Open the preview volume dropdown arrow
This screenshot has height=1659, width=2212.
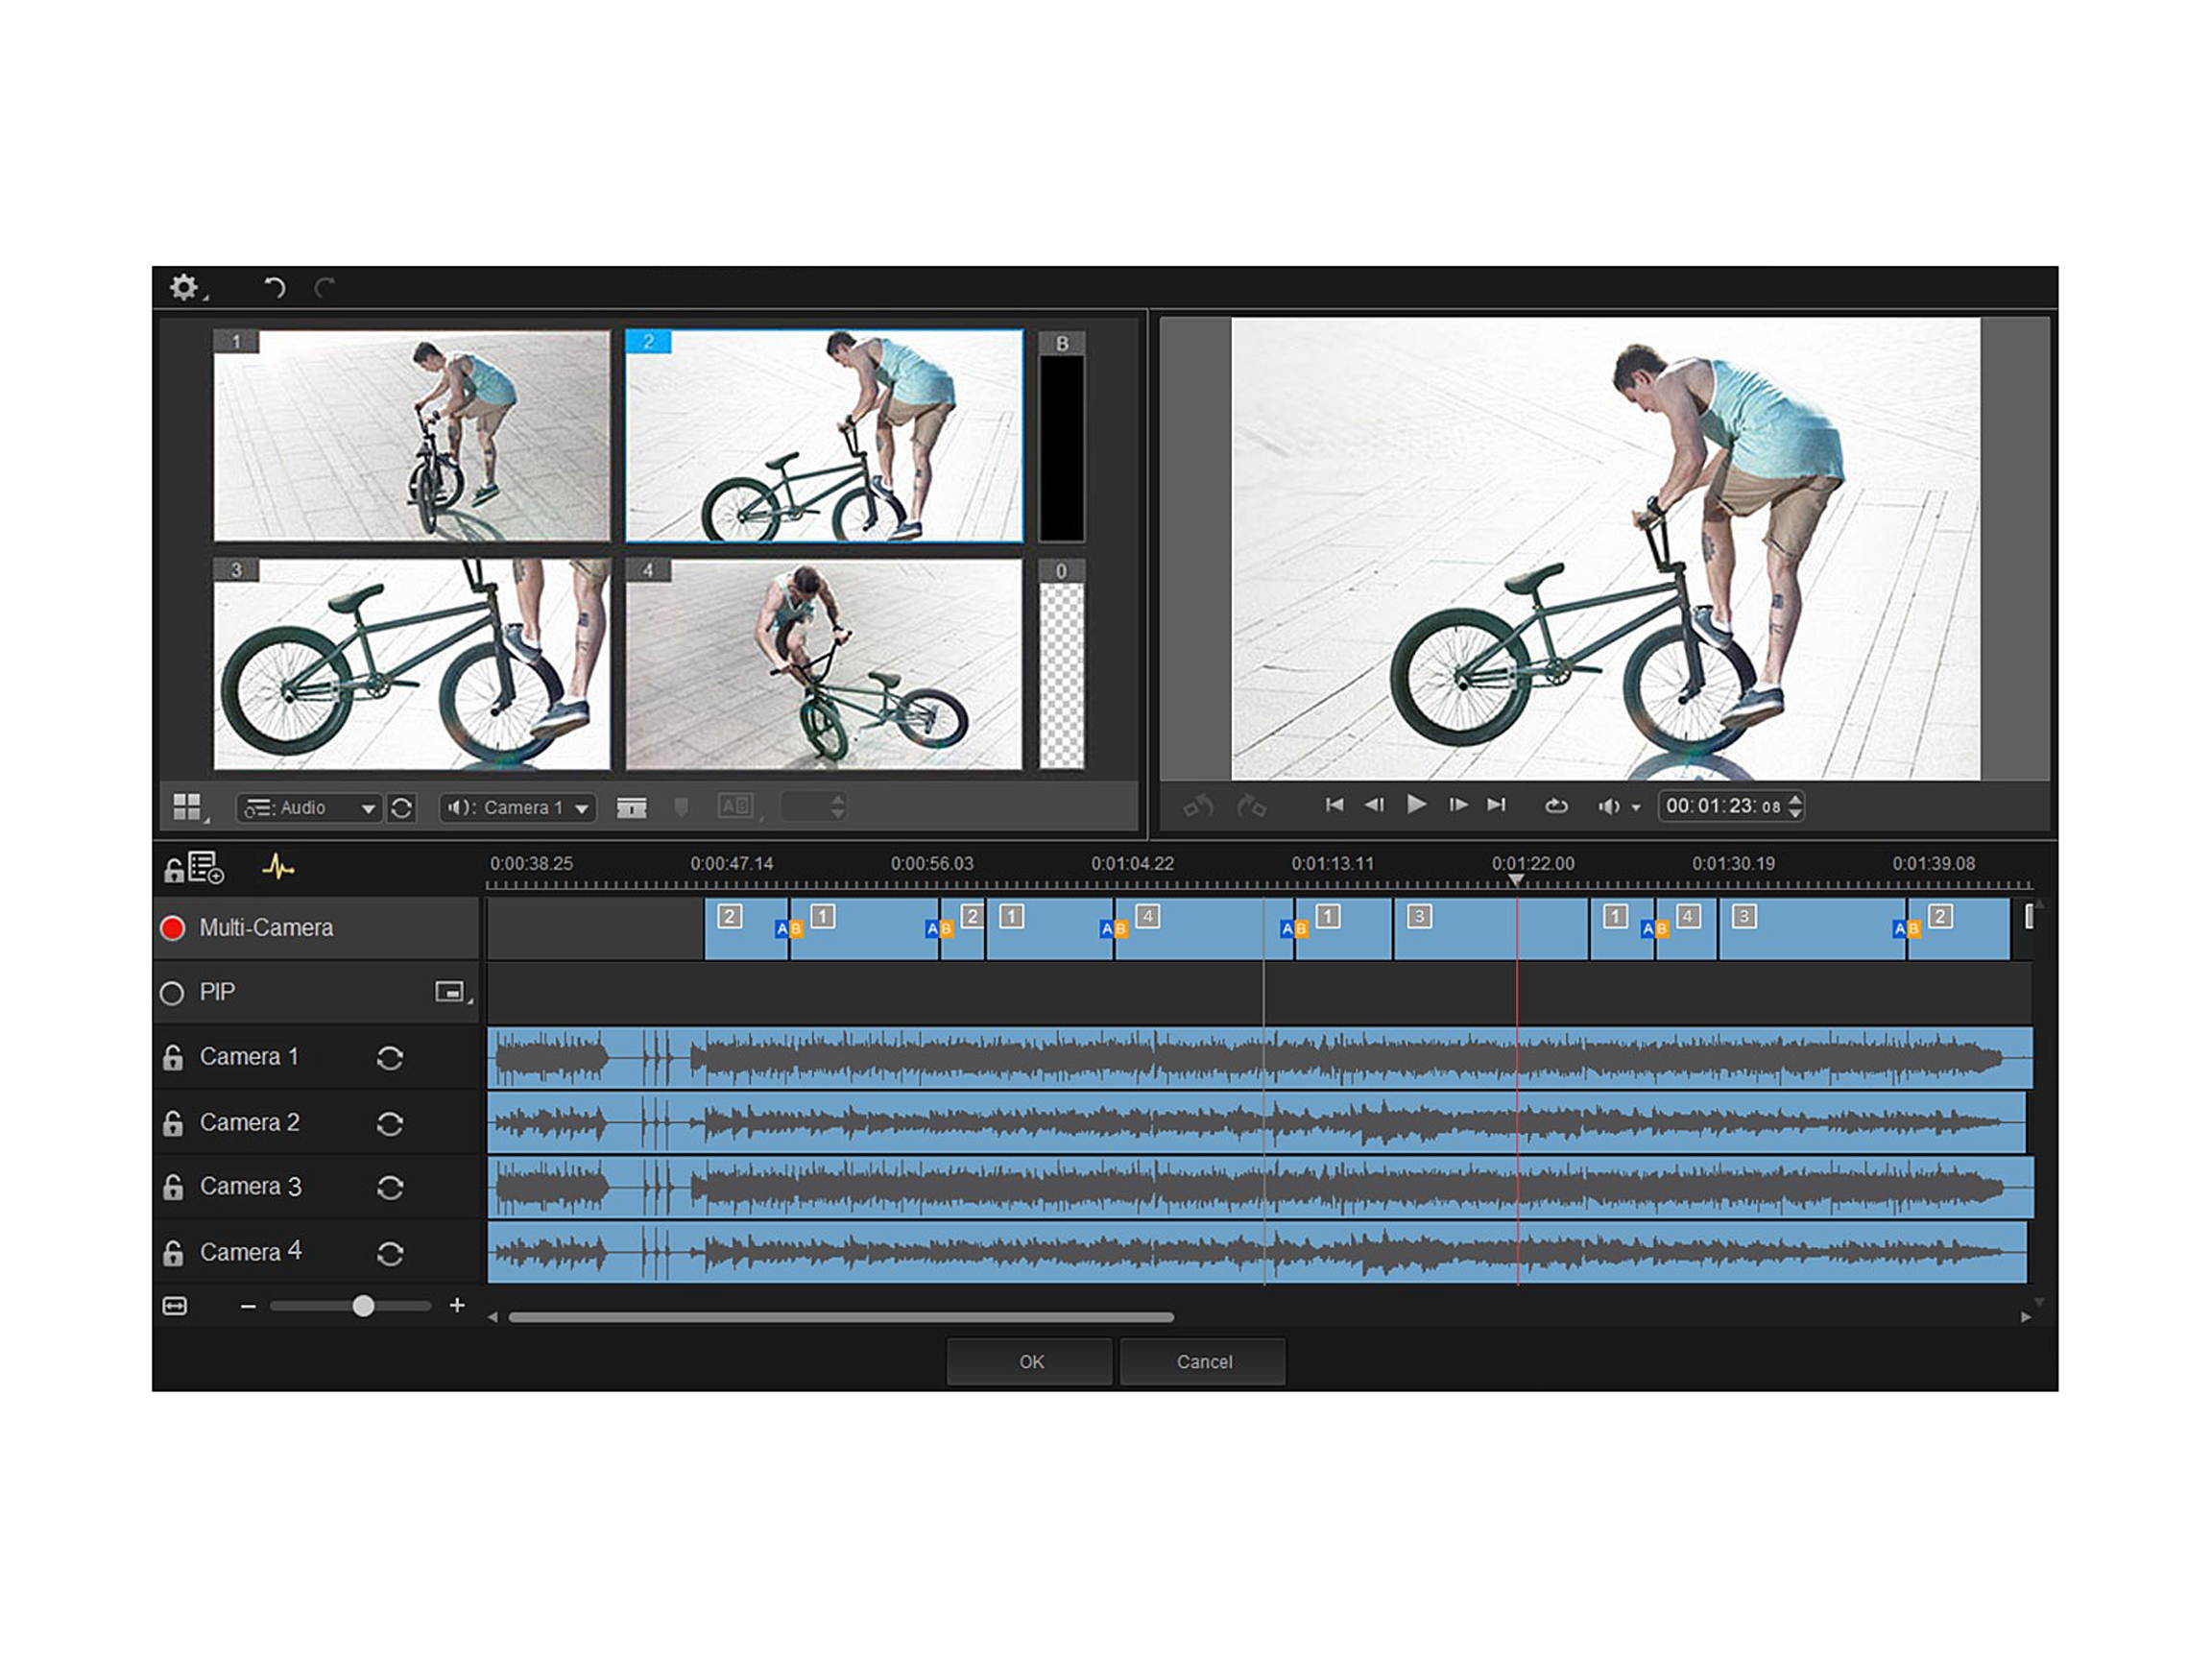[x=1637, y=806]
